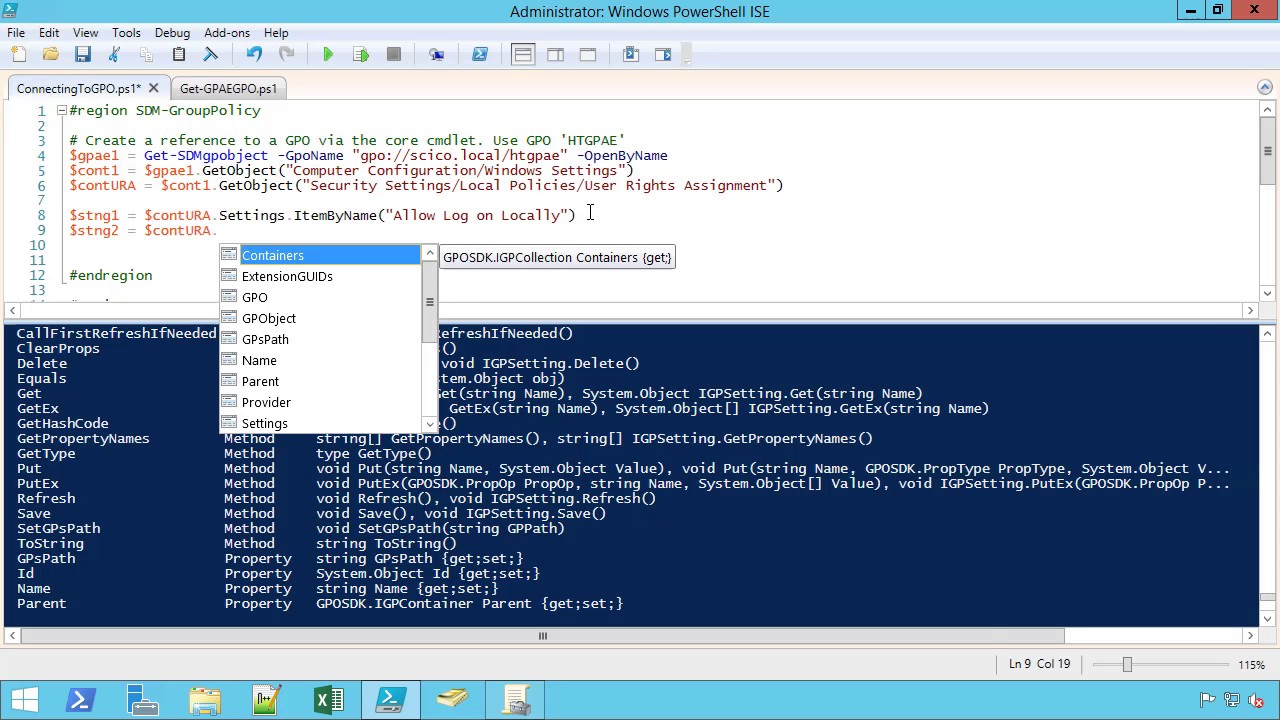
Task: Place cursor after $contURA. on line 9
Action: tap(218, 230)
